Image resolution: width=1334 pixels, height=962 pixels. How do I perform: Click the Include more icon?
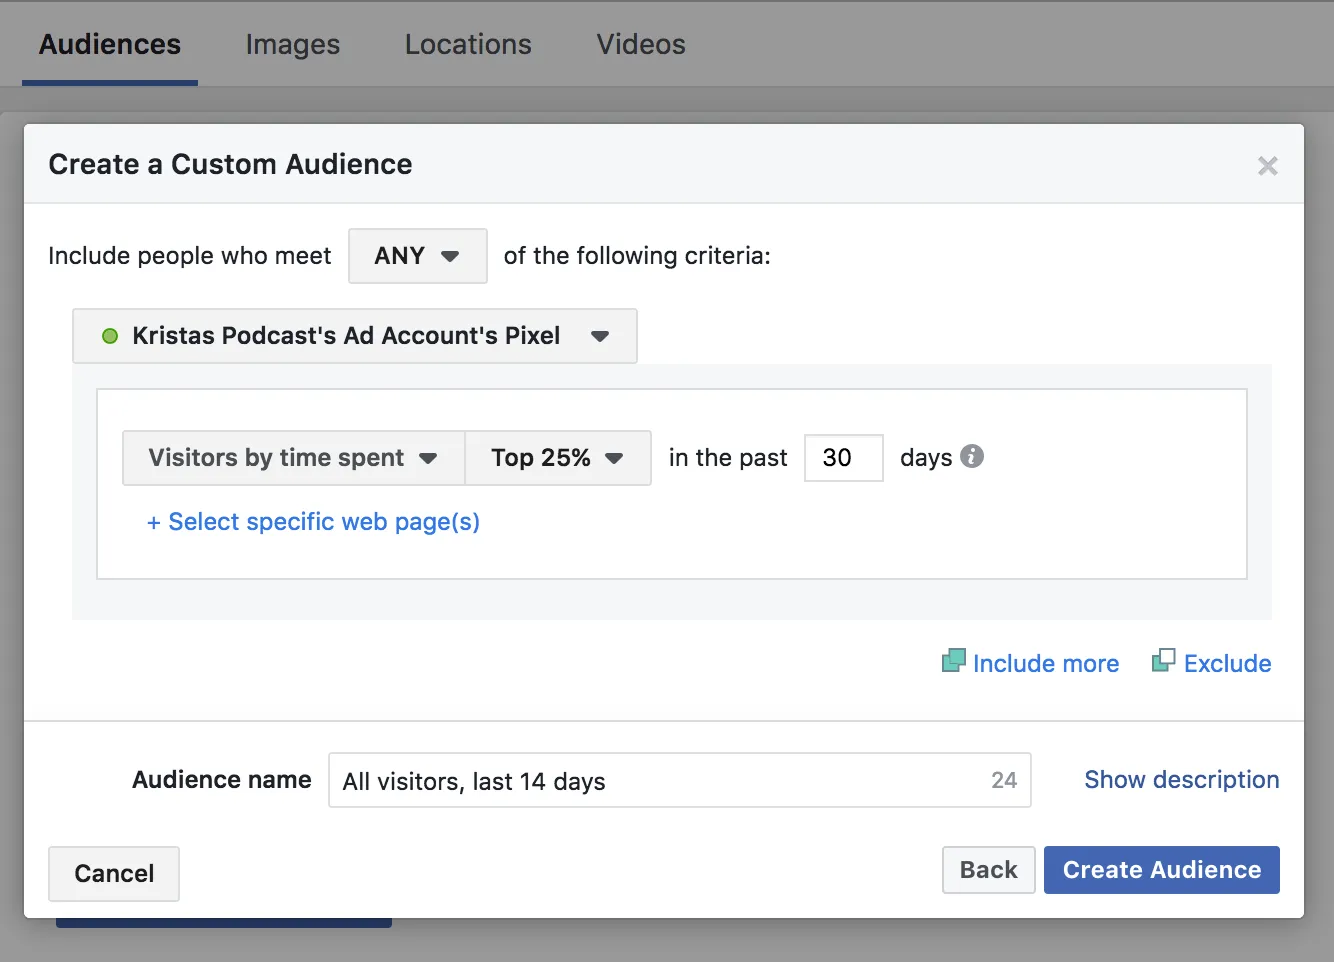[954, 661]
